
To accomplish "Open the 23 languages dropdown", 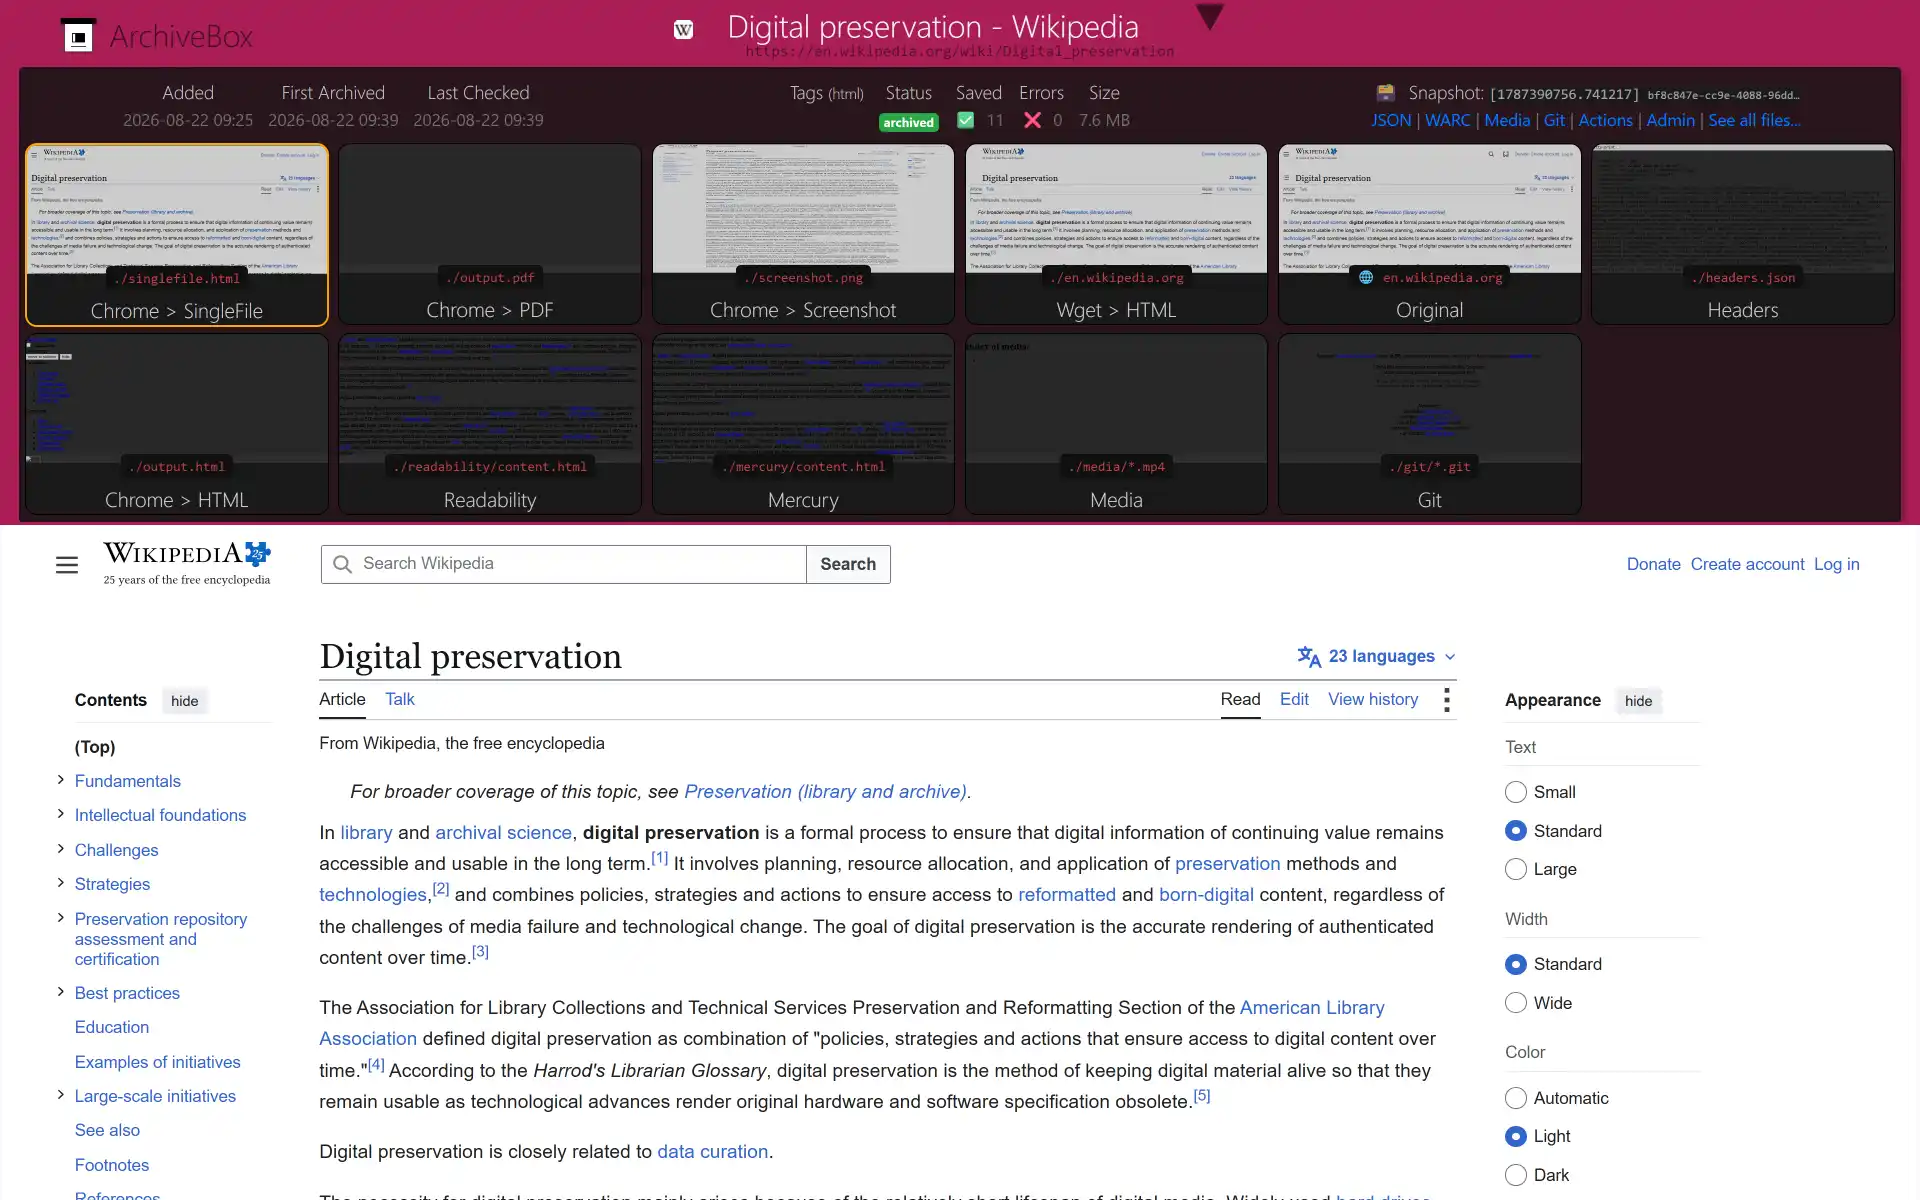I will [x=1376, y=656].
